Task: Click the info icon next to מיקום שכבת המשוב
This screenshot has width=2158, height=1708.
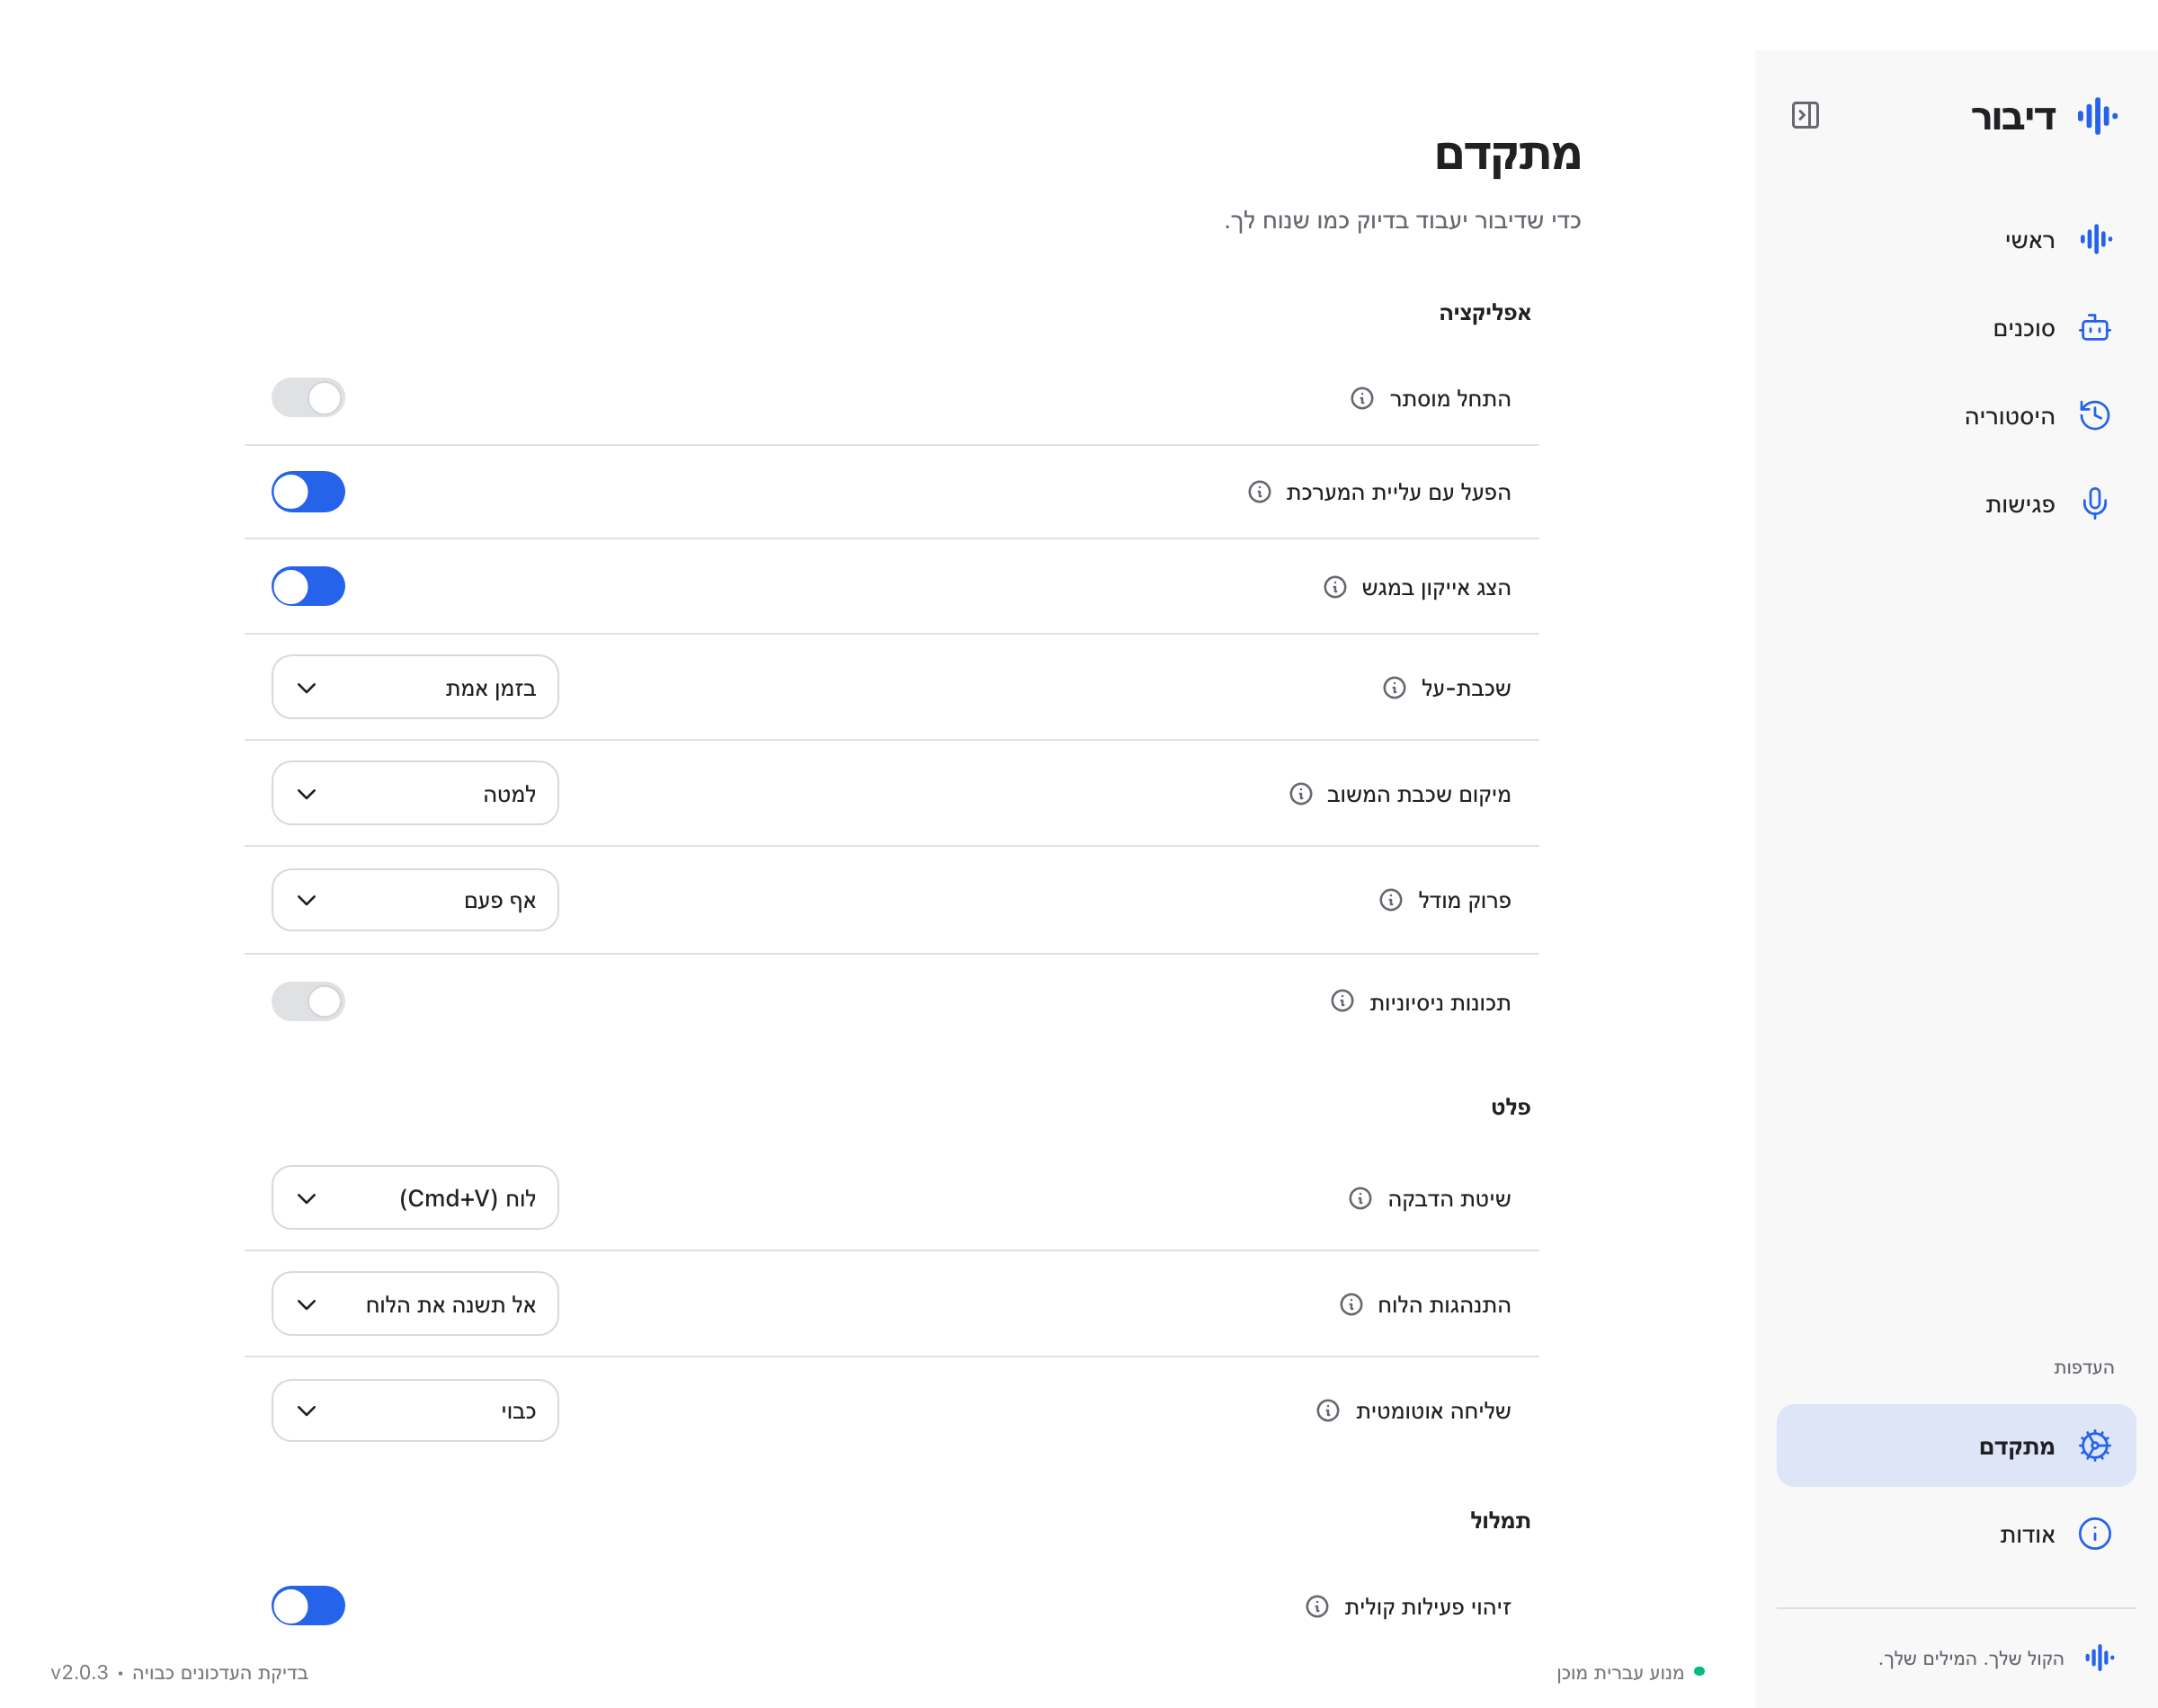Action: (1300, 794)
